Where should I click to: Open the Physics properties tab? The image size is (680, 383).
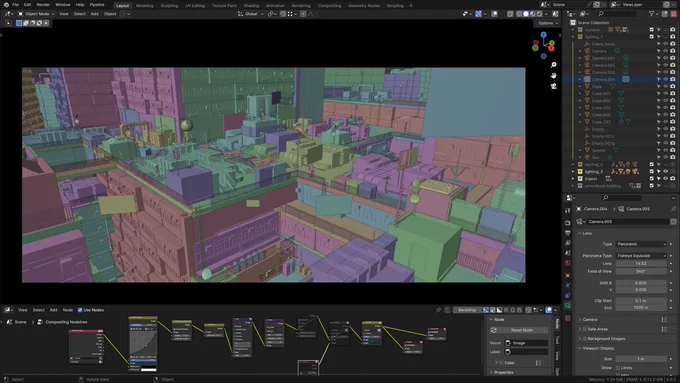pyautogui.click(x=568, y=285)
